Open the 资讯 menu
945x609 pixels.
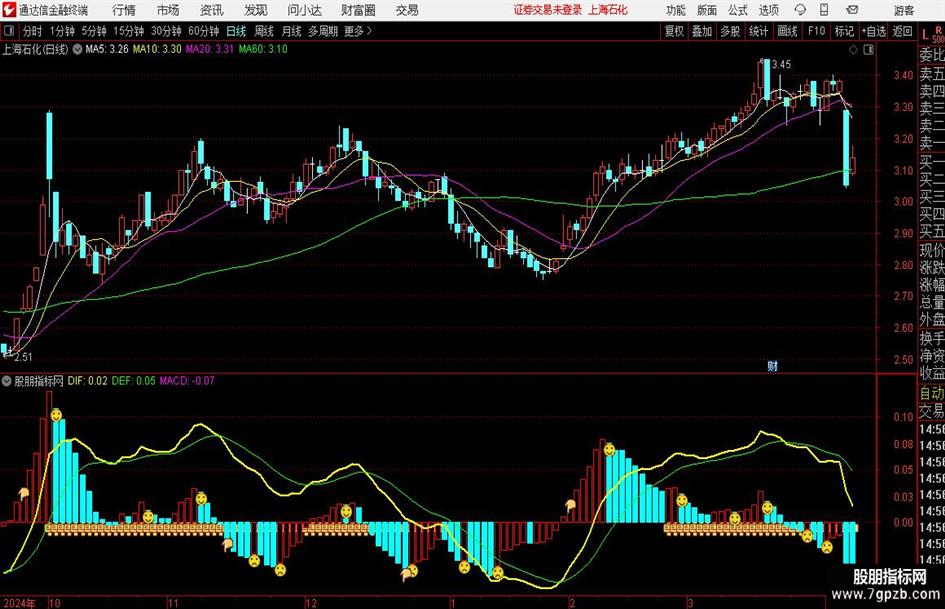point(212,10)
